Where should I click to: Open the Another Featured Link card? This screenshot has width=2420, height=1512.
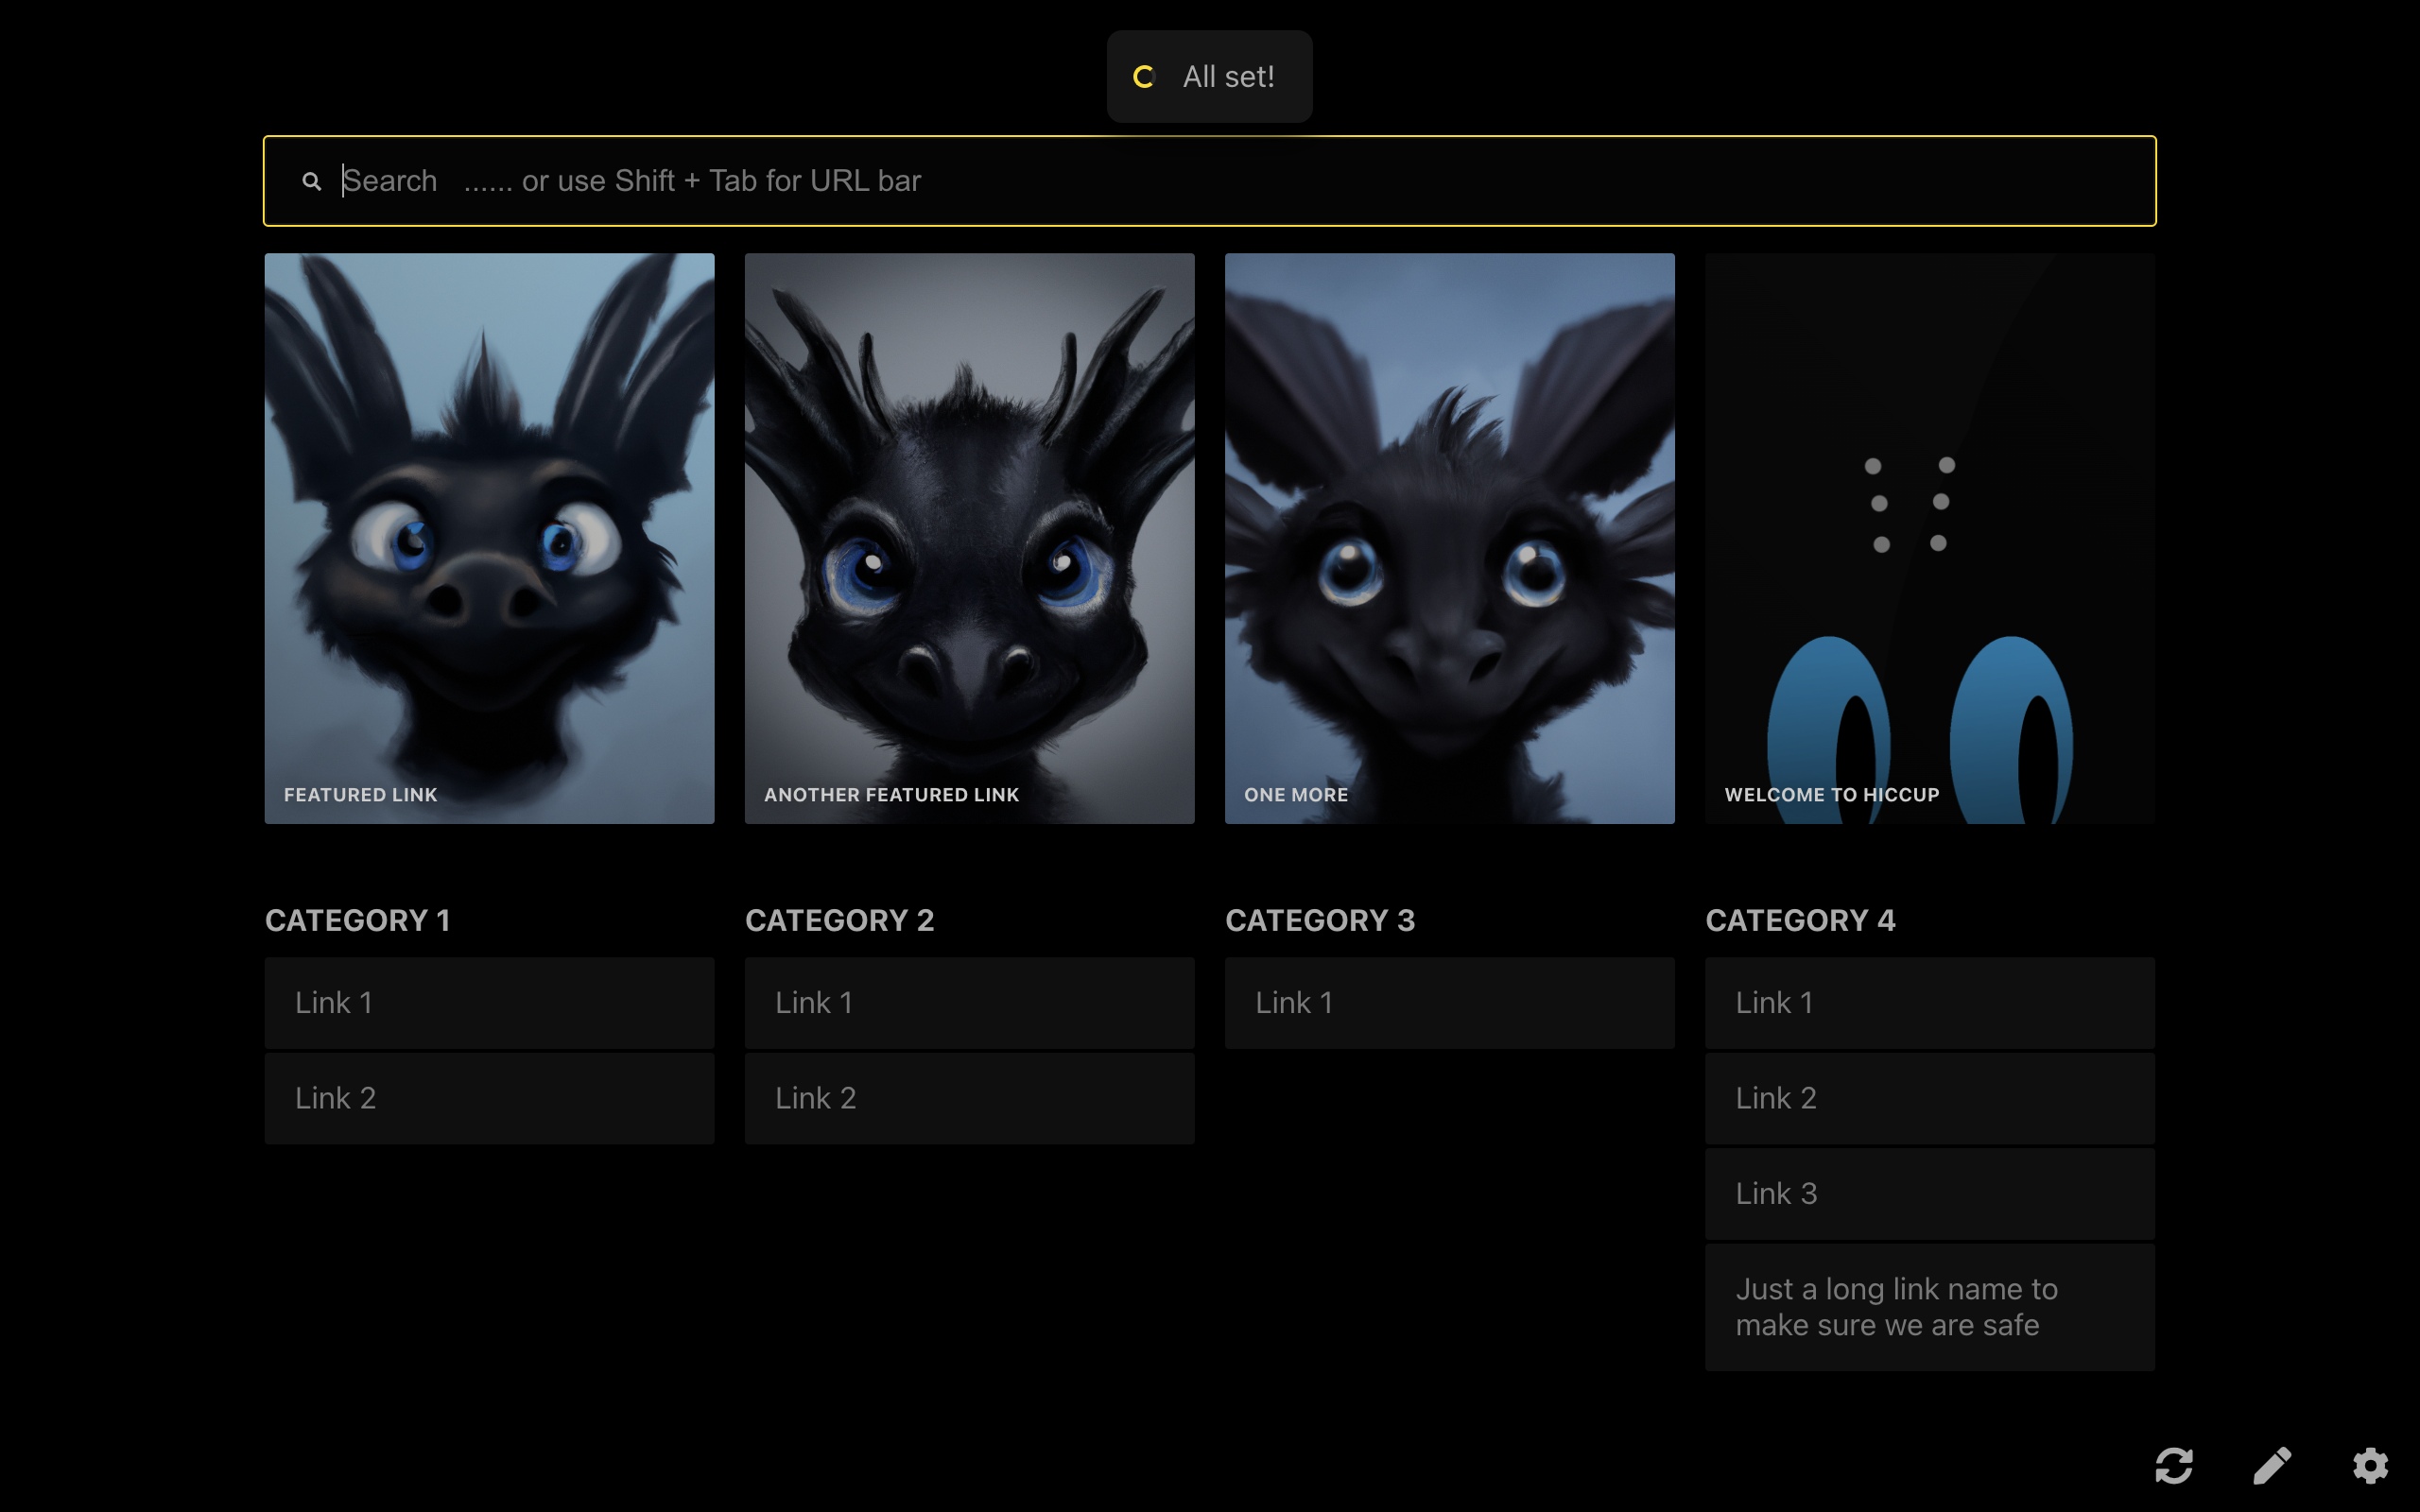(x=969, y=538)
